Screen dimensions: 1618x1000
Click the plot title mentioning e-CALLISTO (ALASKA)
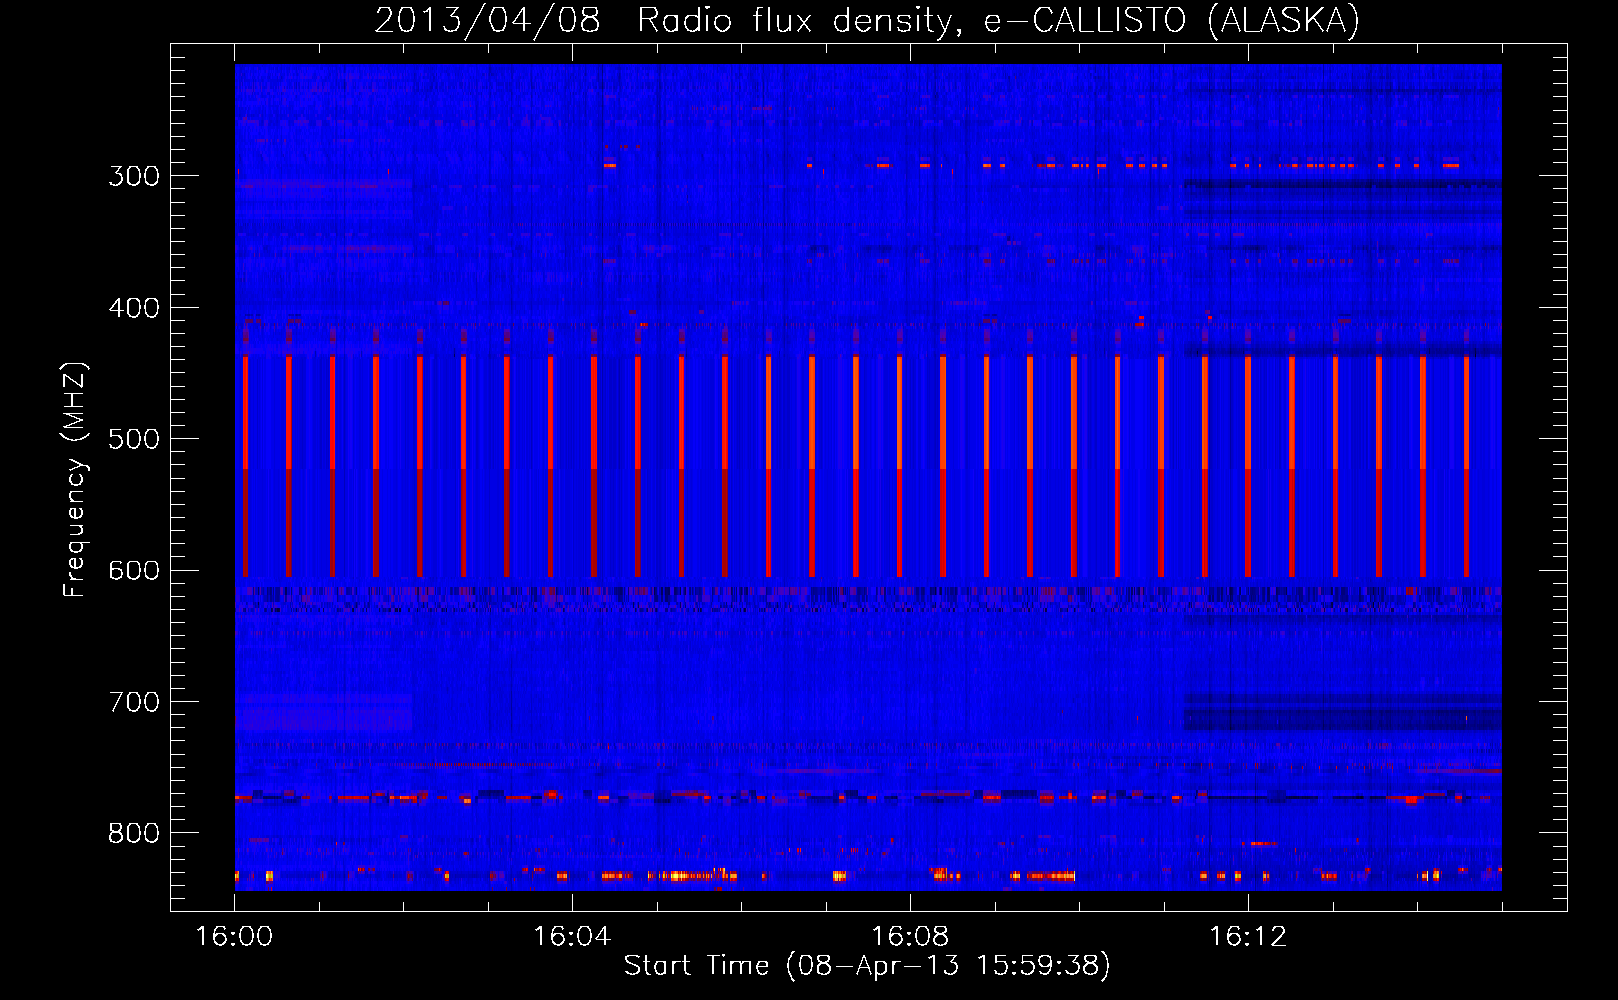867,20
